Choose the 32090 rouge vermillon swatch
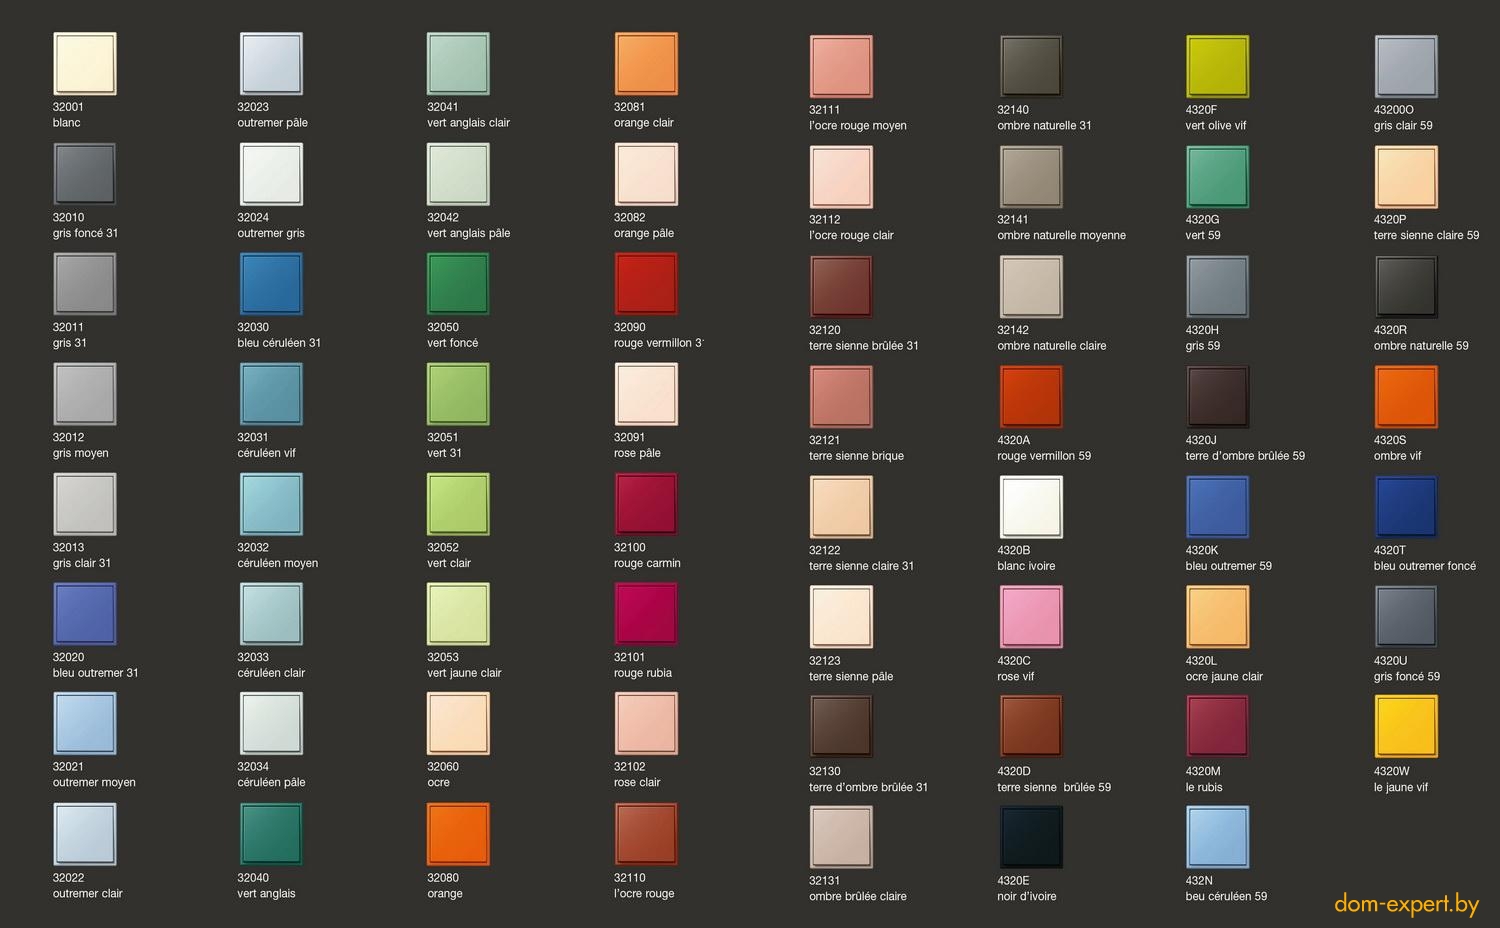This screenshot has width=1500, height=928. pos(646,284)
